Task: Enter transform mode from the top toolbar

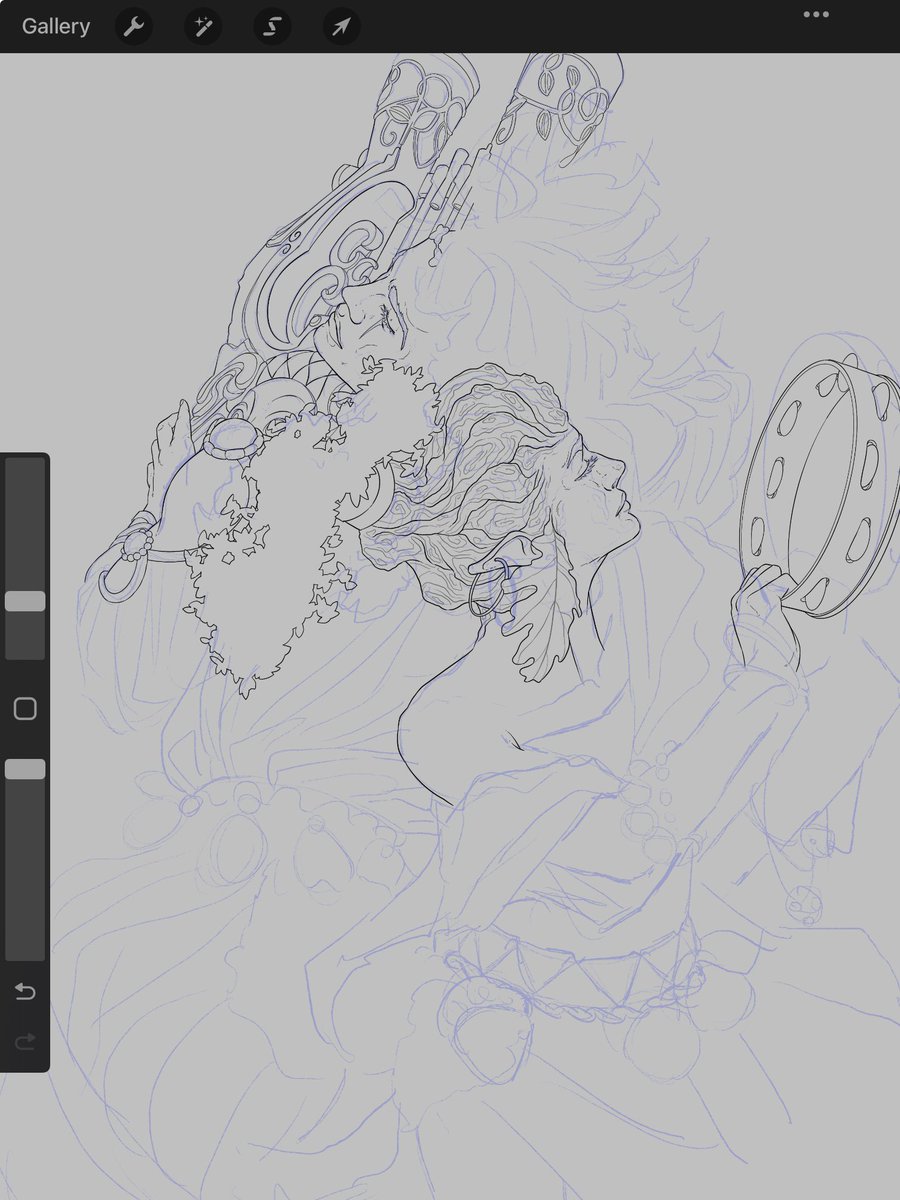Action: pyautogui.click(x=339, y=27)
